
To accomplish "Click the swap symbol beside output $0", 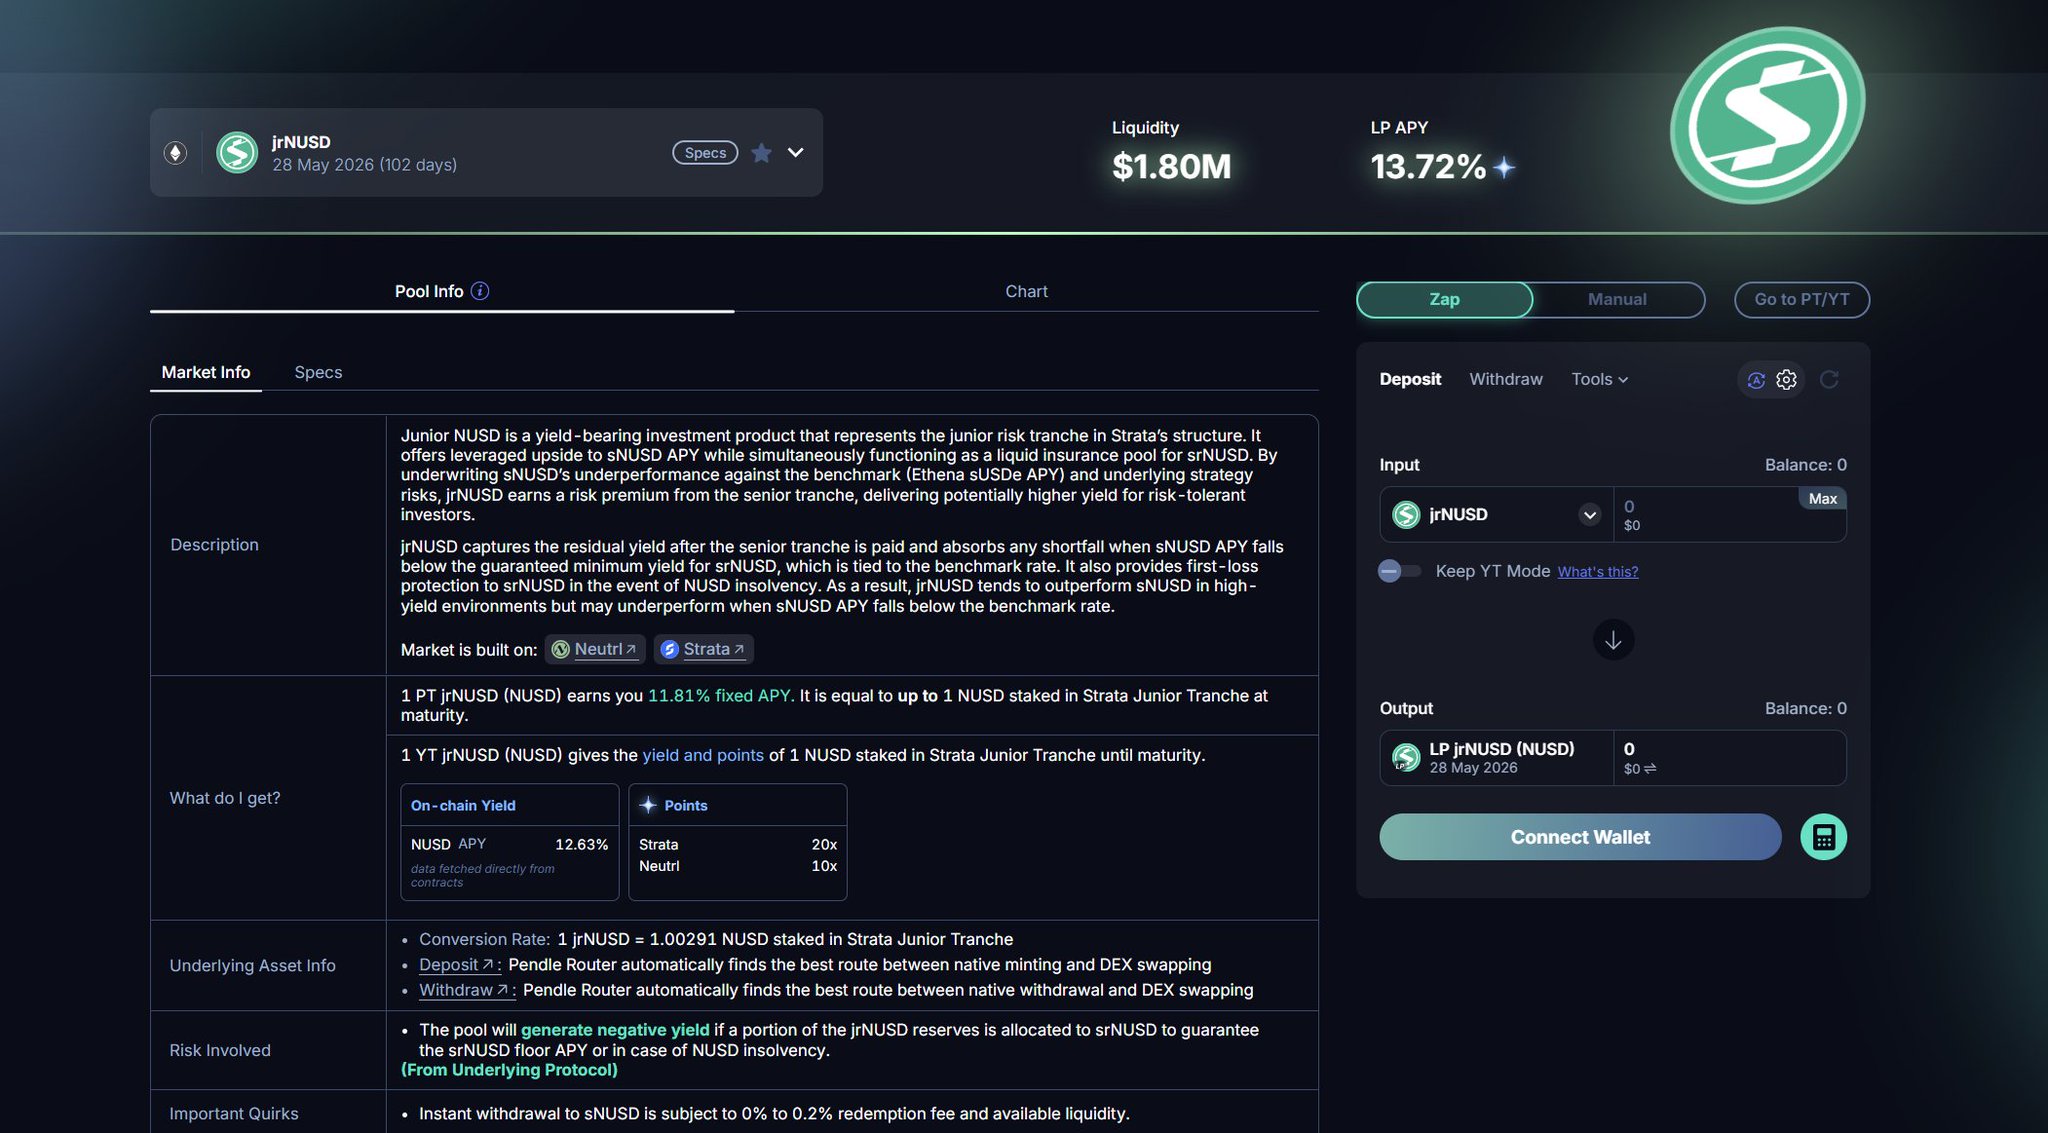I will pos(1650,769).
